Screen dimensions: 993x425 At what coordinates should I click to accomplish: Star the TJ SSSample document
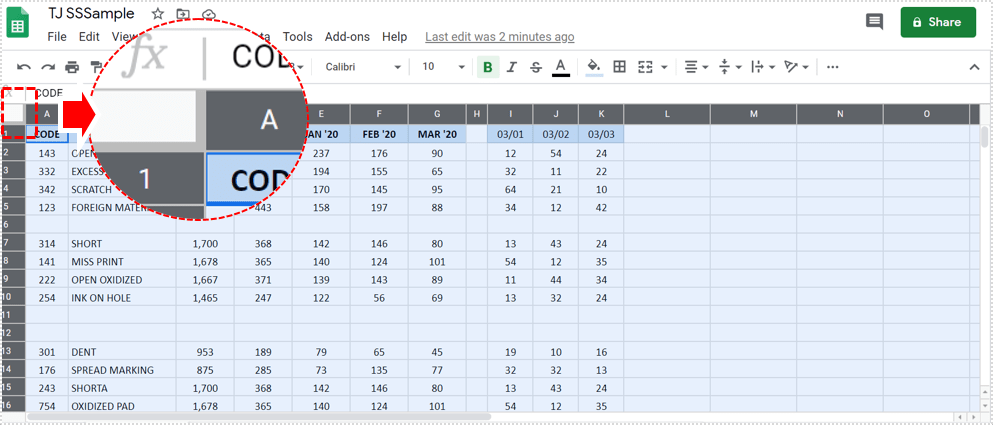pos(158,15)
